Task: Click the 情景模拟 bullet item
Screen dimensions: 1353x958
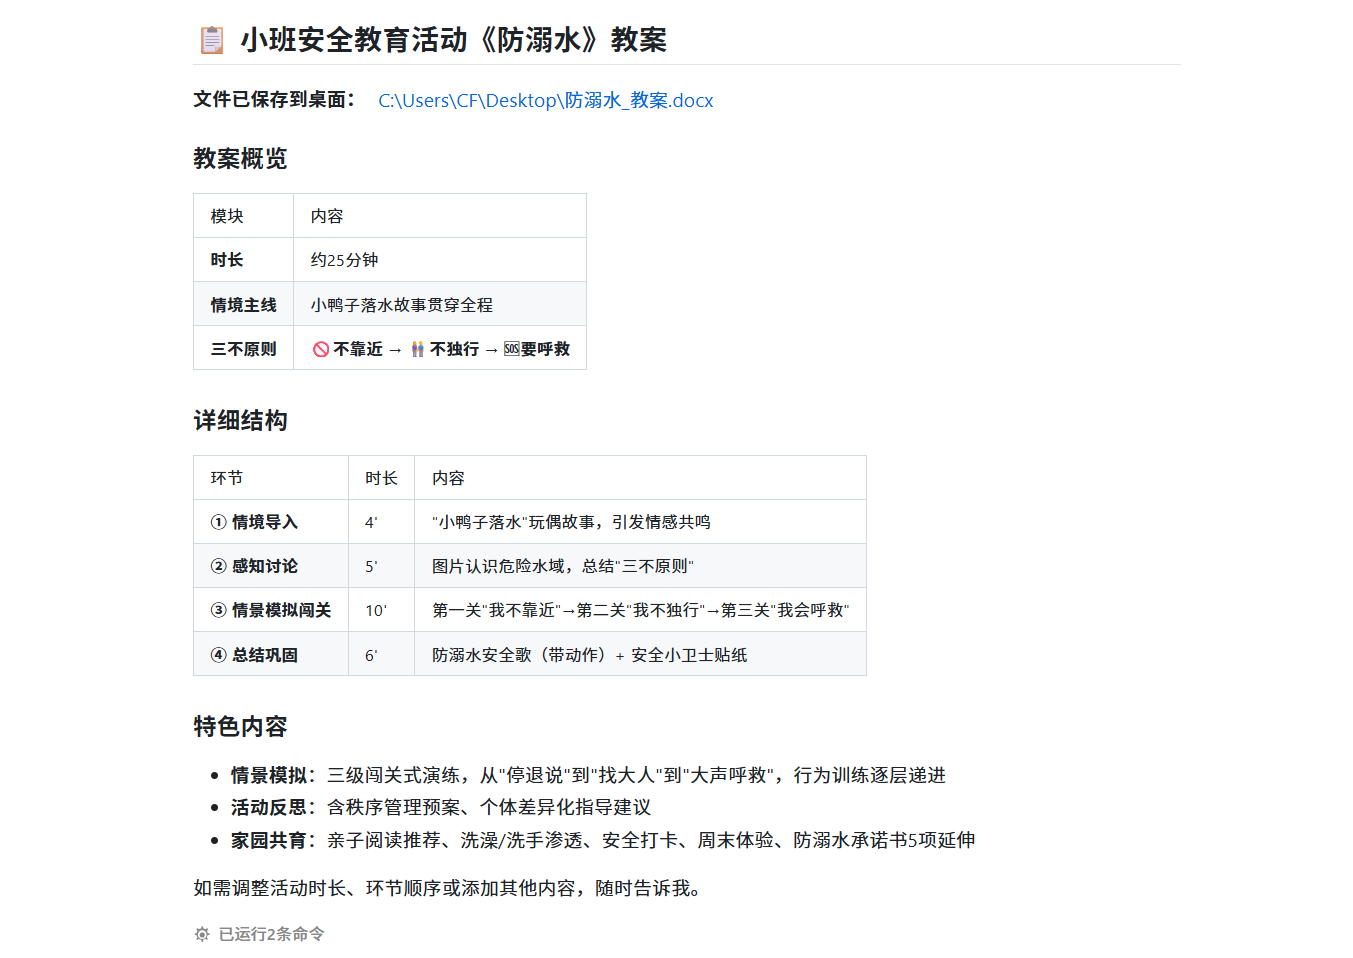Action: click(x=588, y=775)
